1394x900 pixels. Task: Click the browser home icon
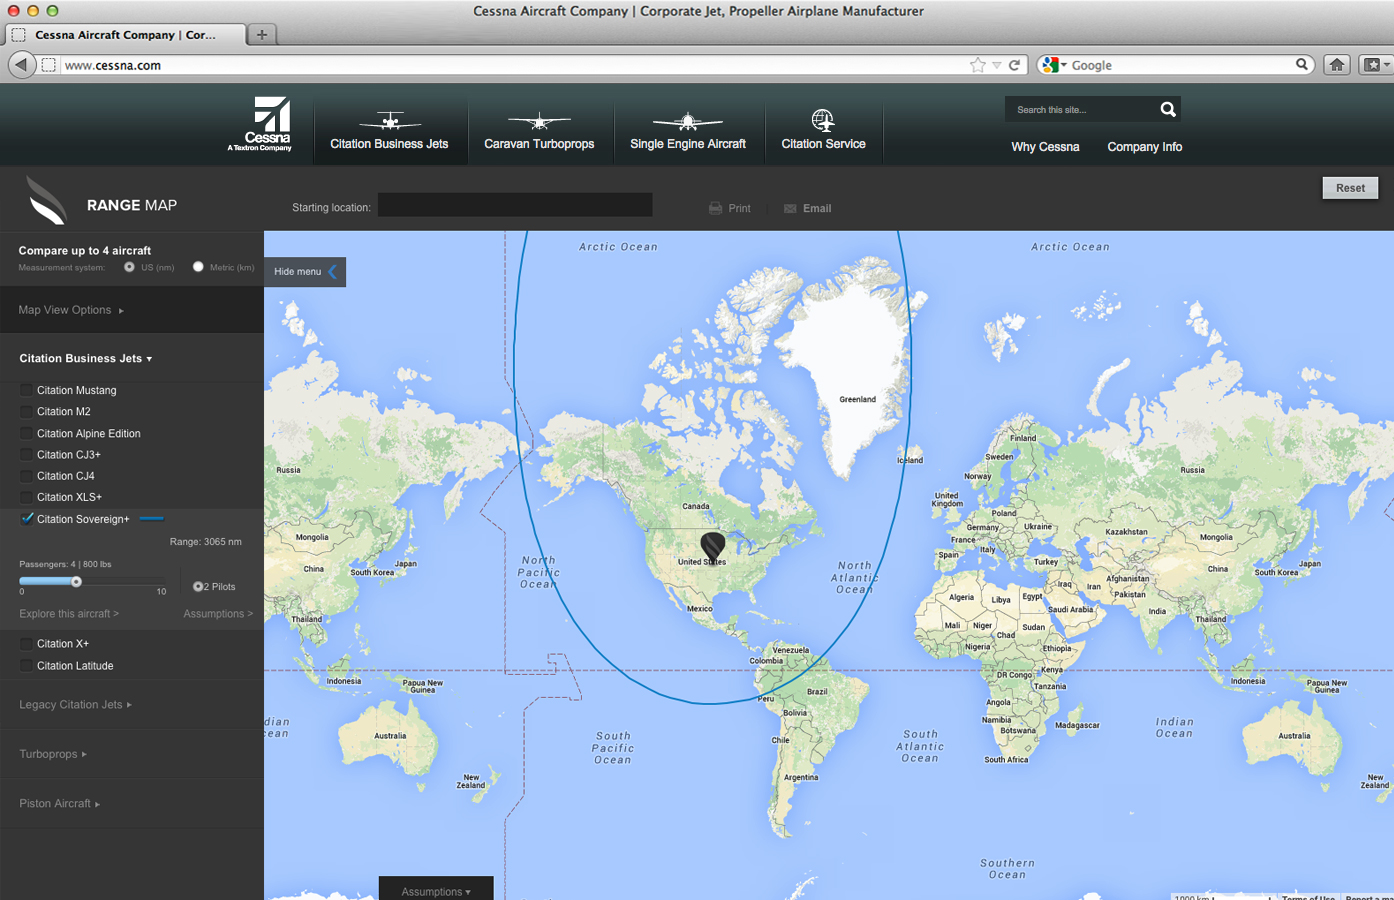coord(1337,65)
